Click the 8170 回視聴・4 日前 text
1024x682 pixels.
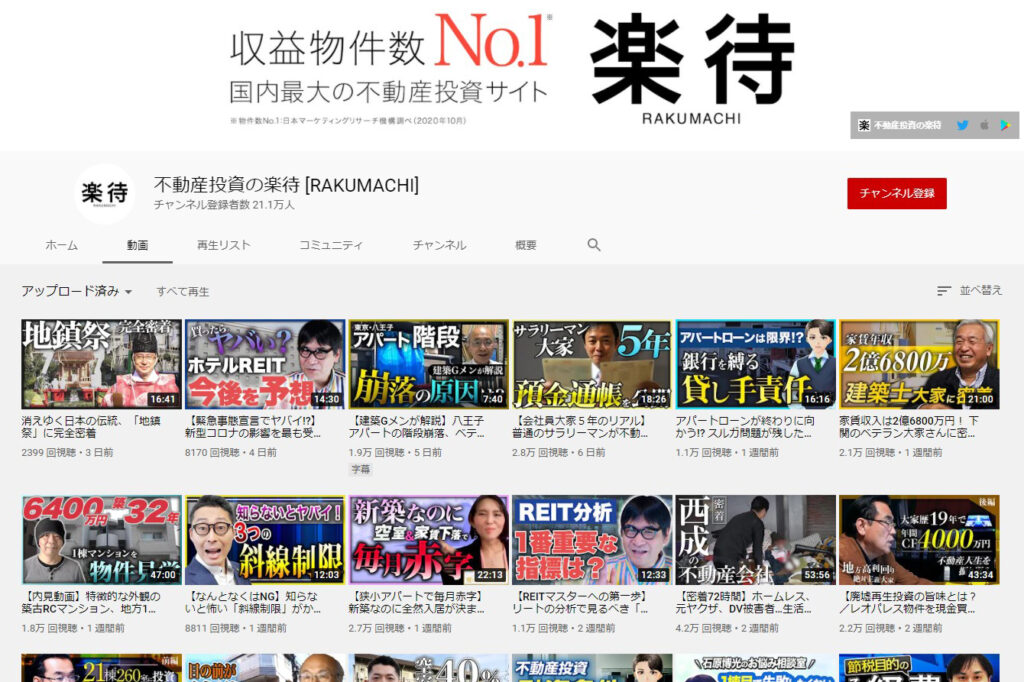pos(231,452)
